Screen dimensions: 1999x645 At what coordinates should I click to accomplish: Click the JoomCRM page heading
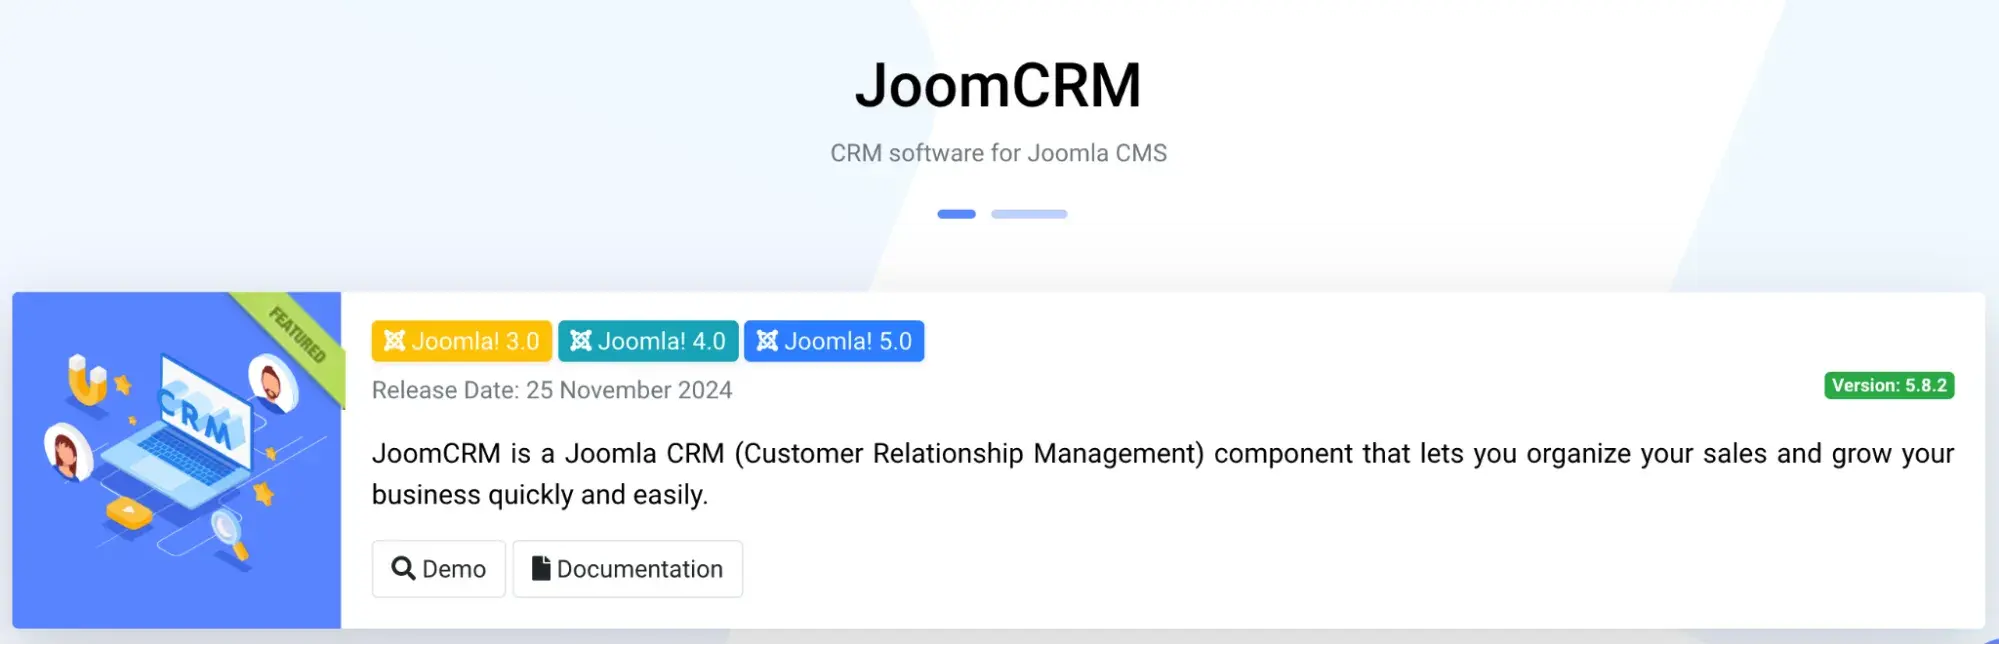tap(998, 85)
